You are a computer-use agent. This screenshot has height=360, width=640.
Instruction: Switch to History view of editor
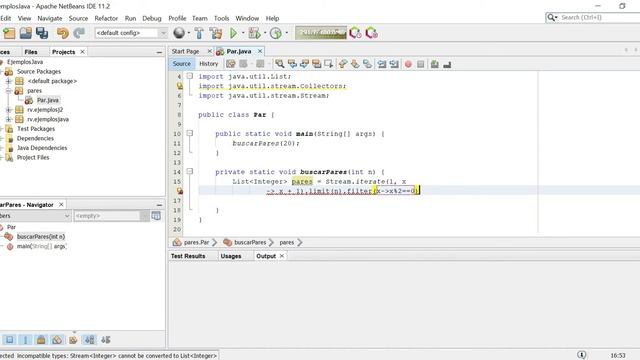209,64
